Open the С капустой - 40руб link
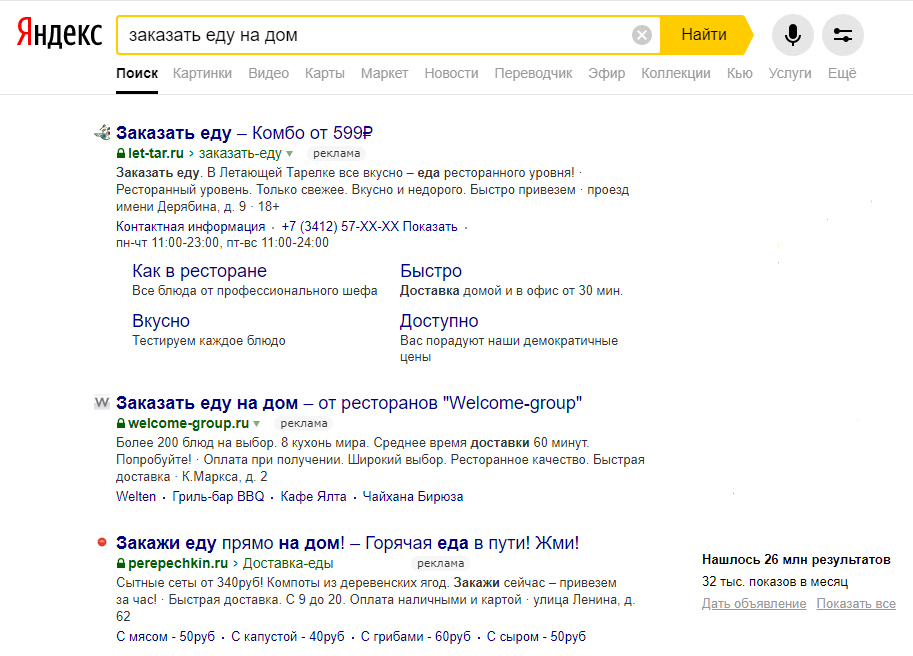Image resolution: width=913 pixels, height=656 pixels. coord(288,637)
